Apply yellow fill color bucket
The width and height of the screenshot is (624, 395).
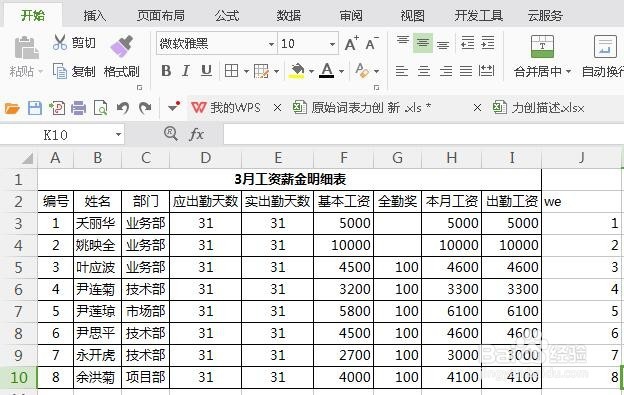tap(296, 71)
